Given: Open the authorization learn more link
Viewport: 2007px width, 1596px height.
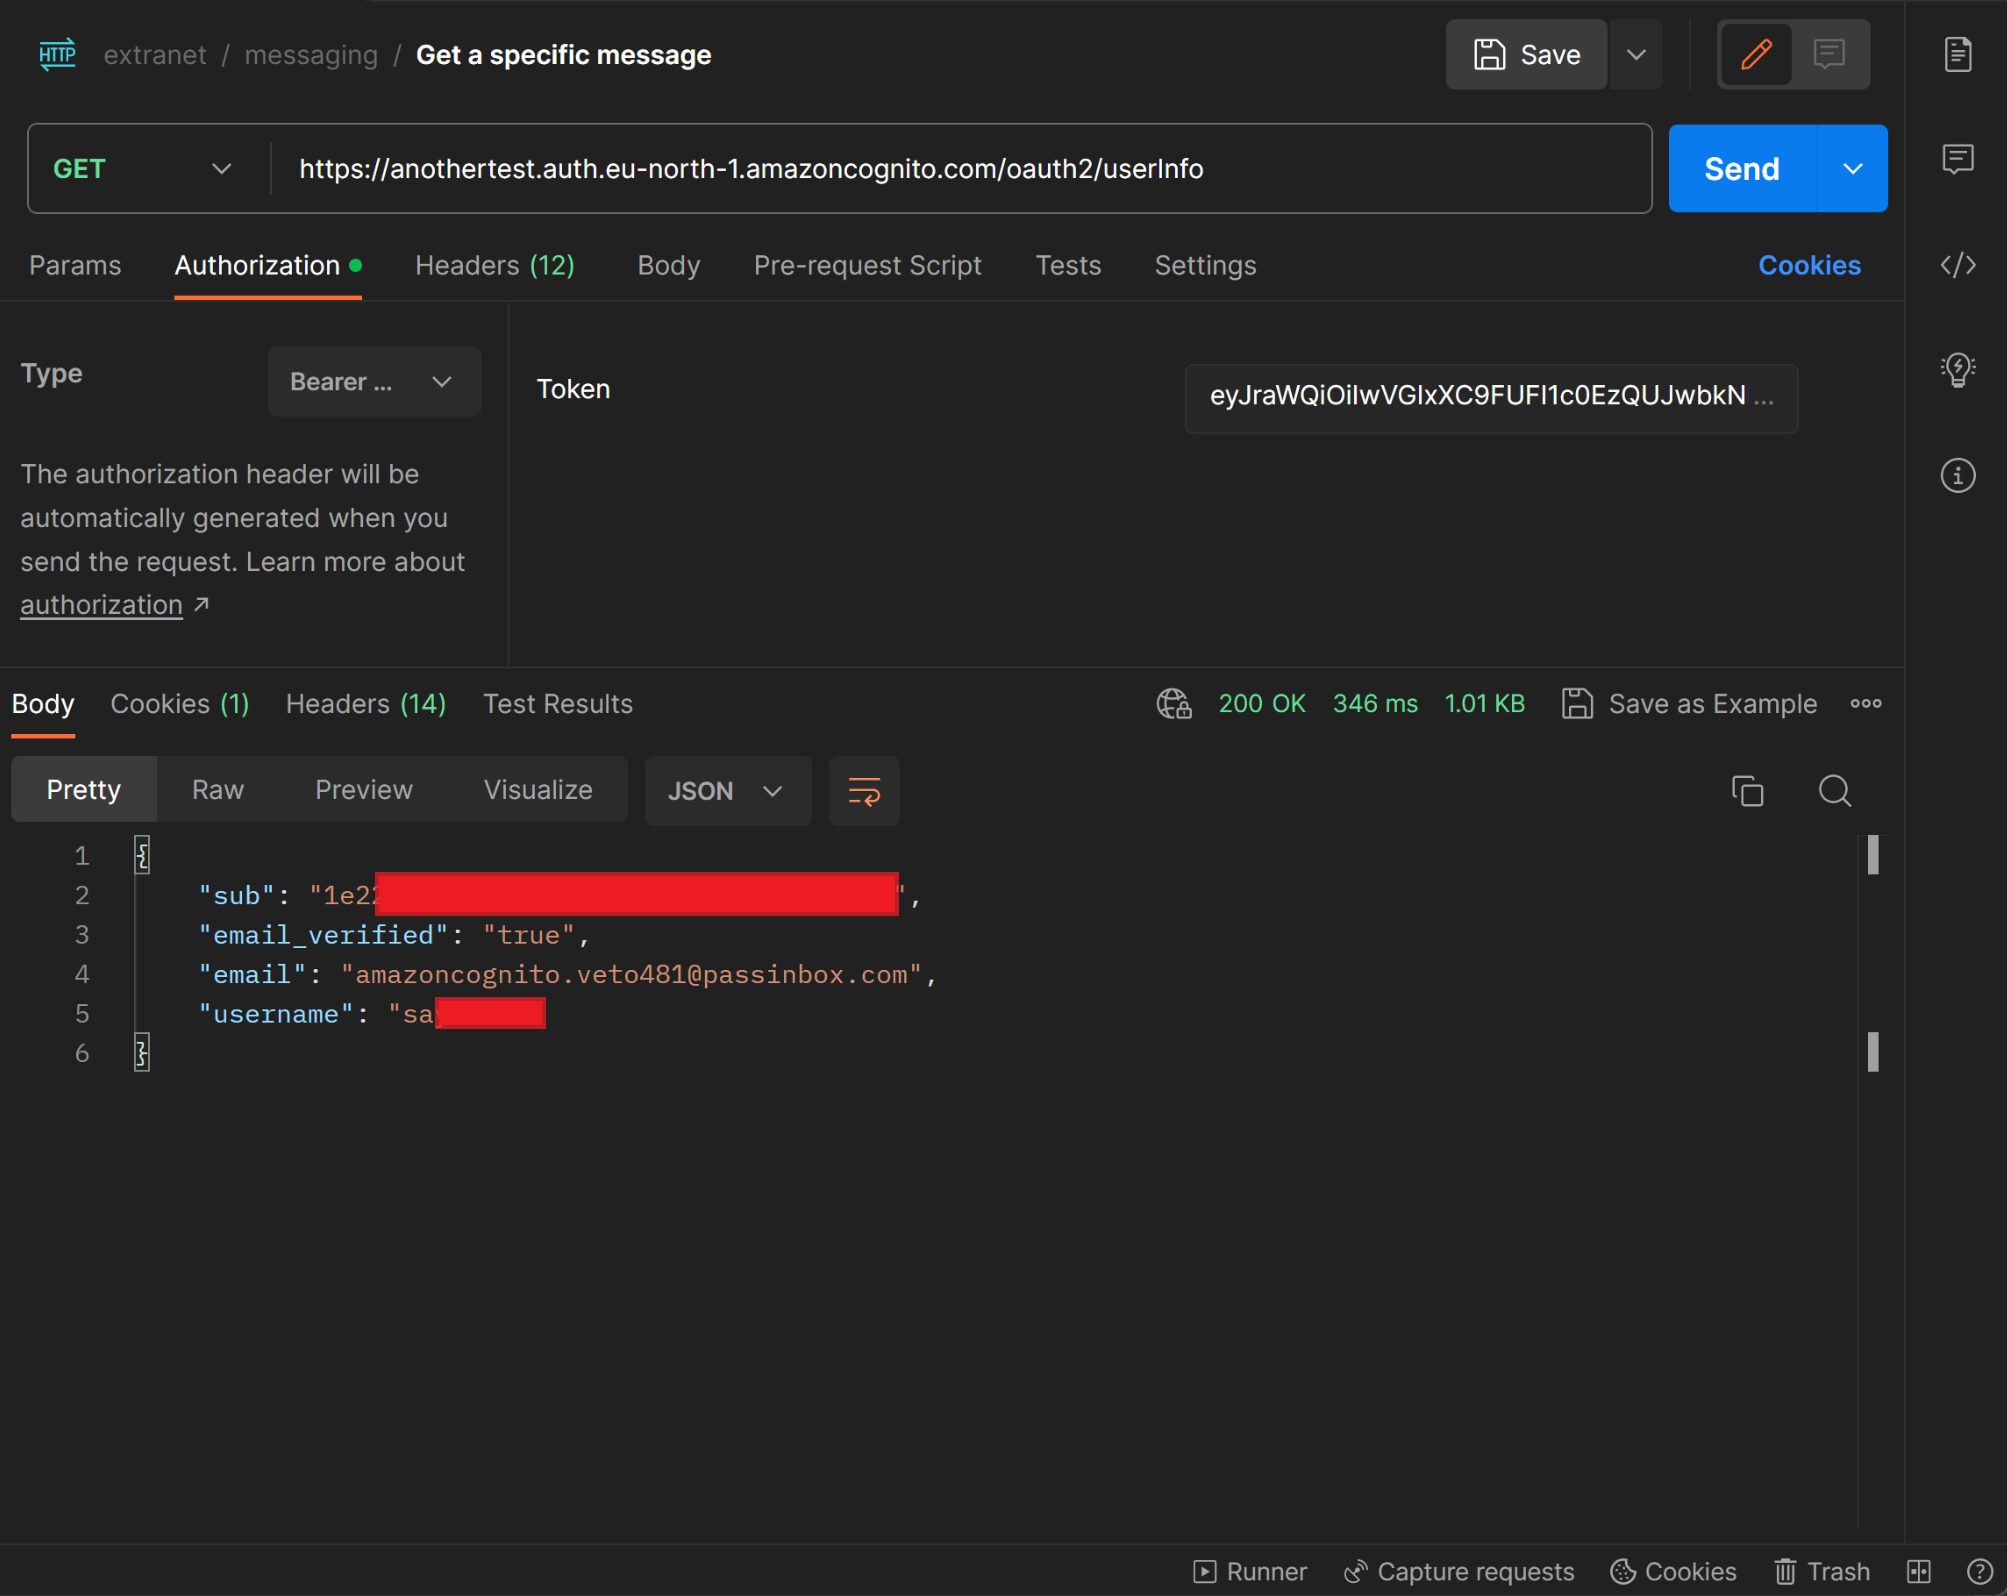Looking at the screenshot, I should [x=100, y=604].
